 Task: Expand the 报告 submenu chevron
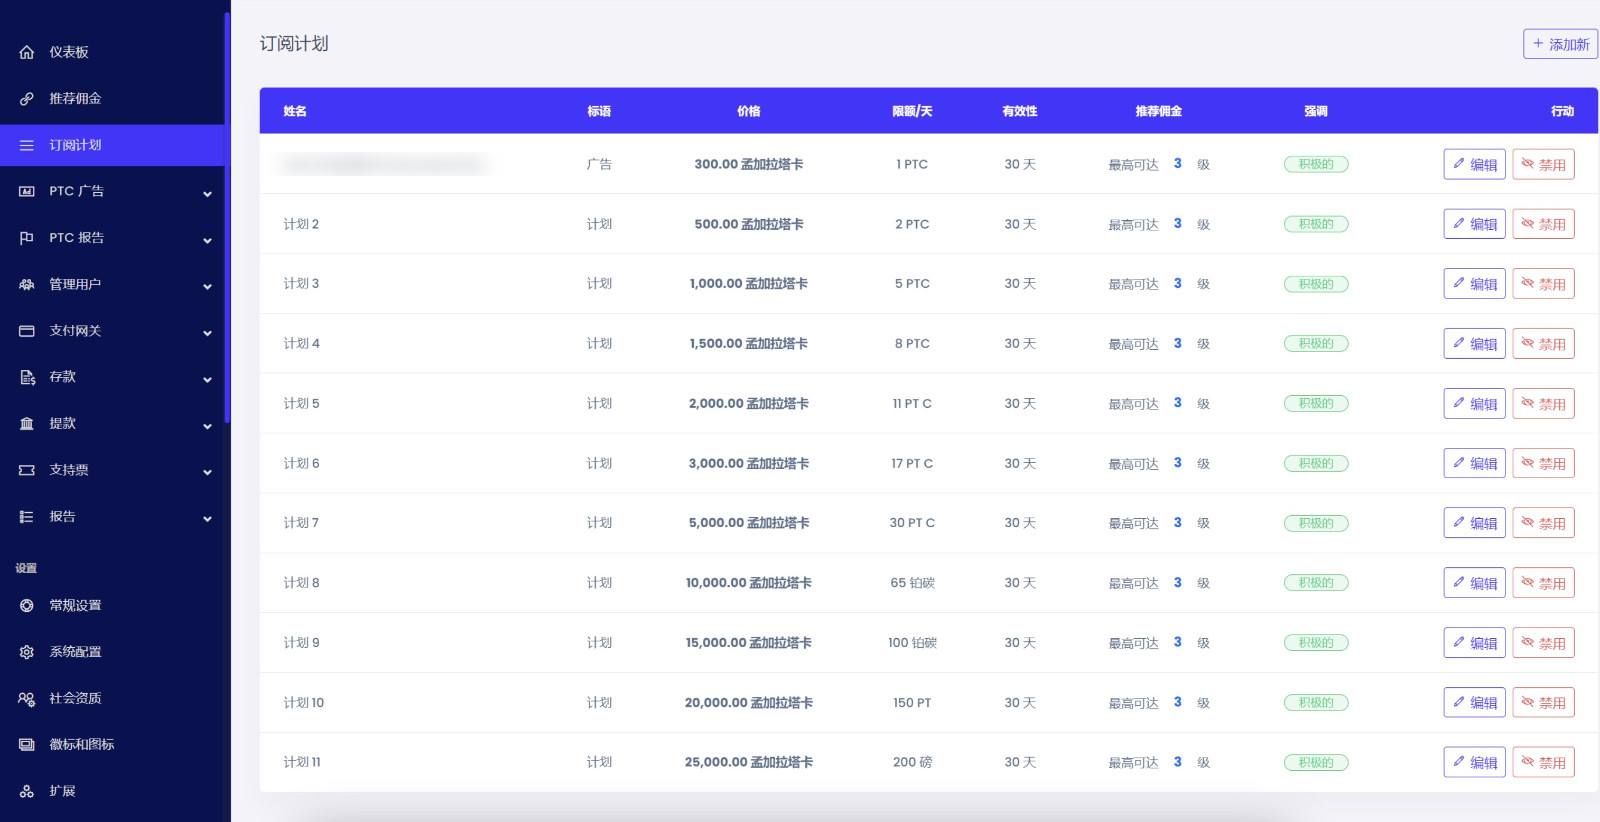207,519
